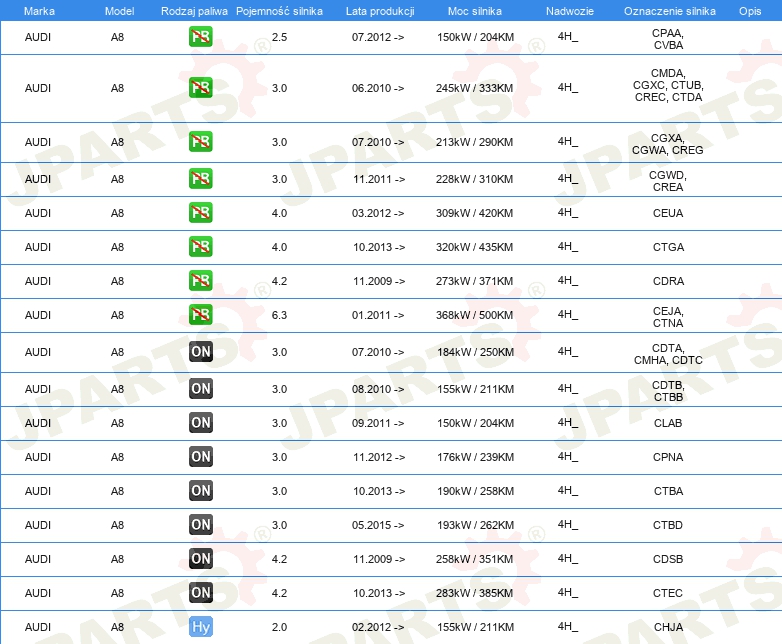Screen dimensions: 782x644
Task: Click the 'Oznaczenie silnika' column header
Action: [x=668, y=10]
